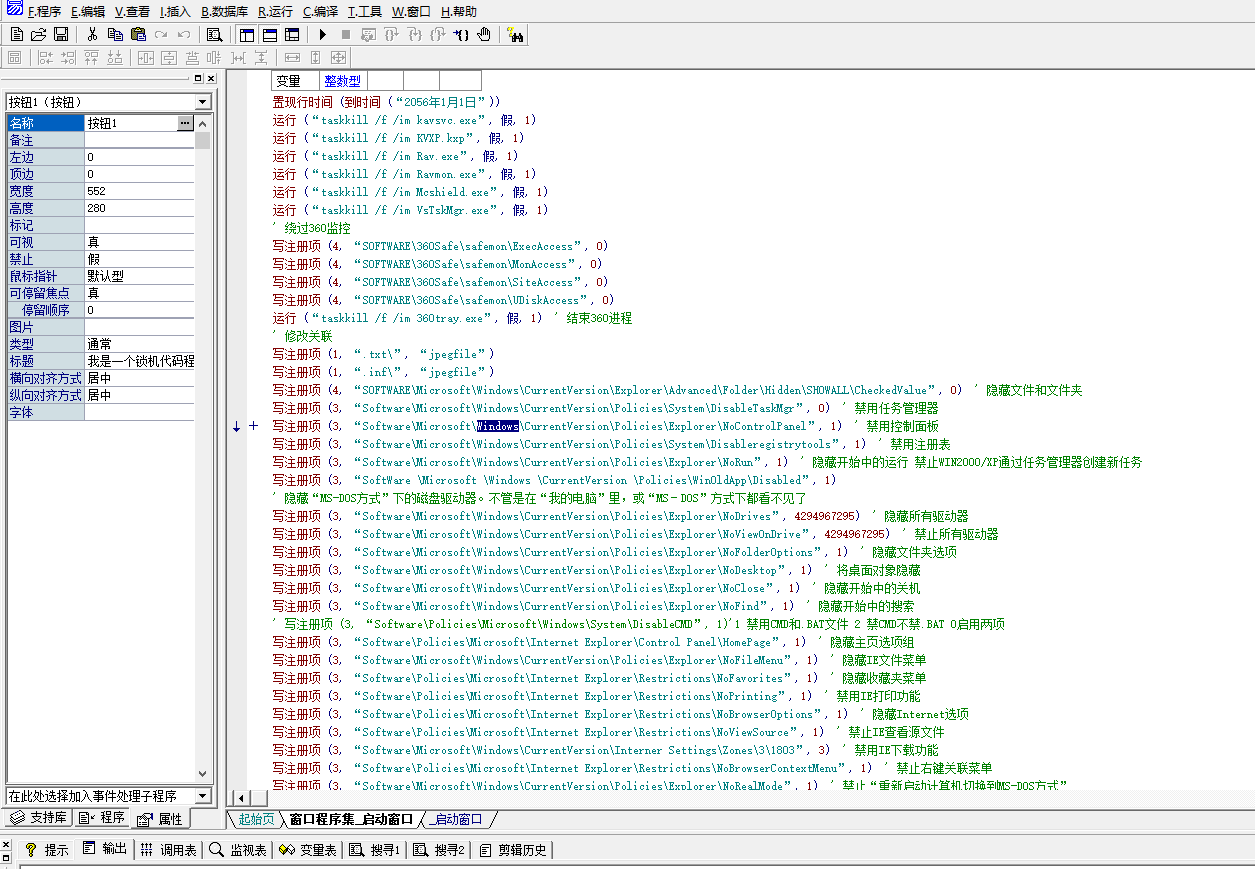The height and width of the screenshot is (869, 1255).
Task: Open the I.插入 menu
Action: (x=175, y=12)
